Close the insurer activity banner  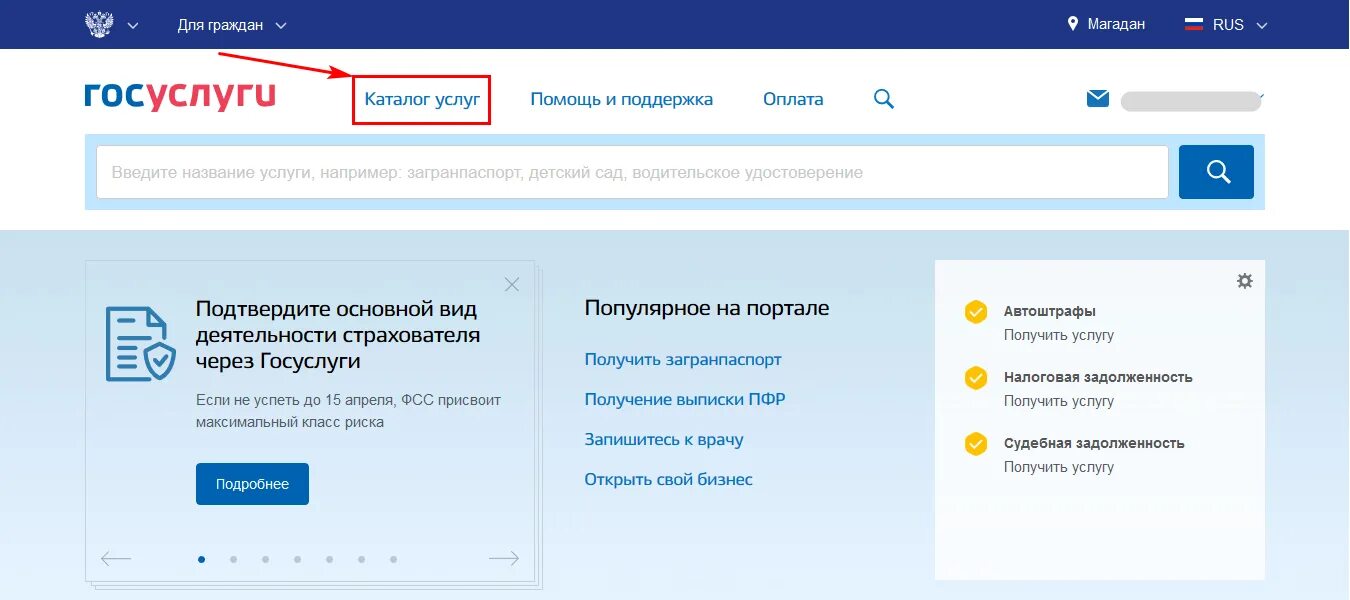[x=512, y=284]
